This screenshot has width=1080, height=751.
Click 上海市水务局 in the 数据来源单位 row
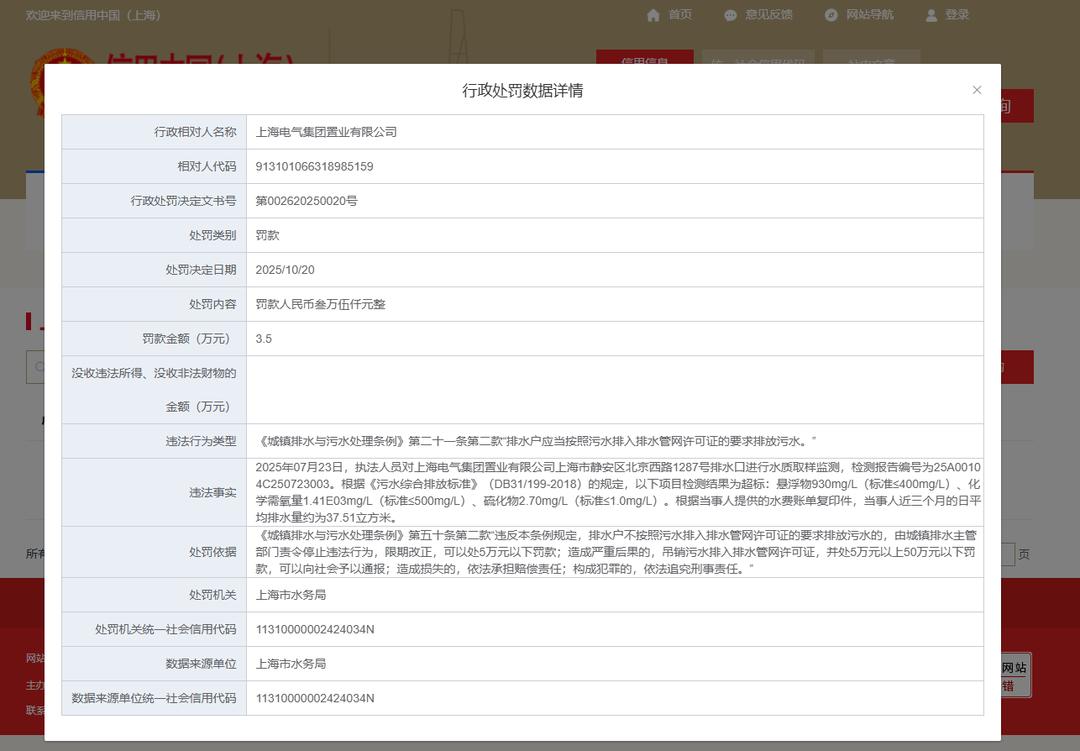[291, 664]
